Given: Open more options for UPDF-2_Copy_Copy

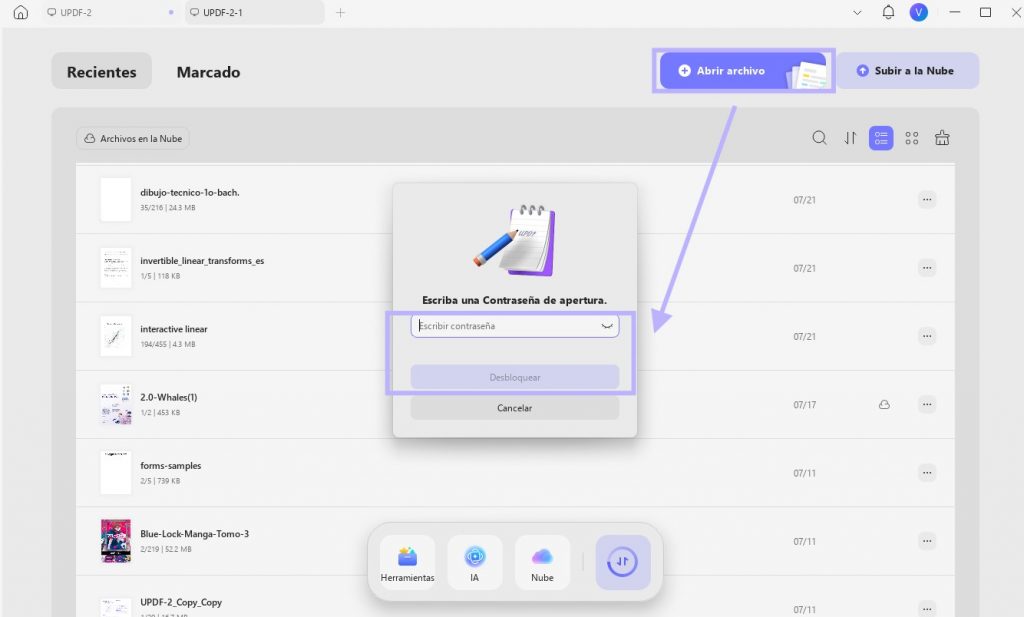Looking at the screenshot, I should click(x=927, y=608).
